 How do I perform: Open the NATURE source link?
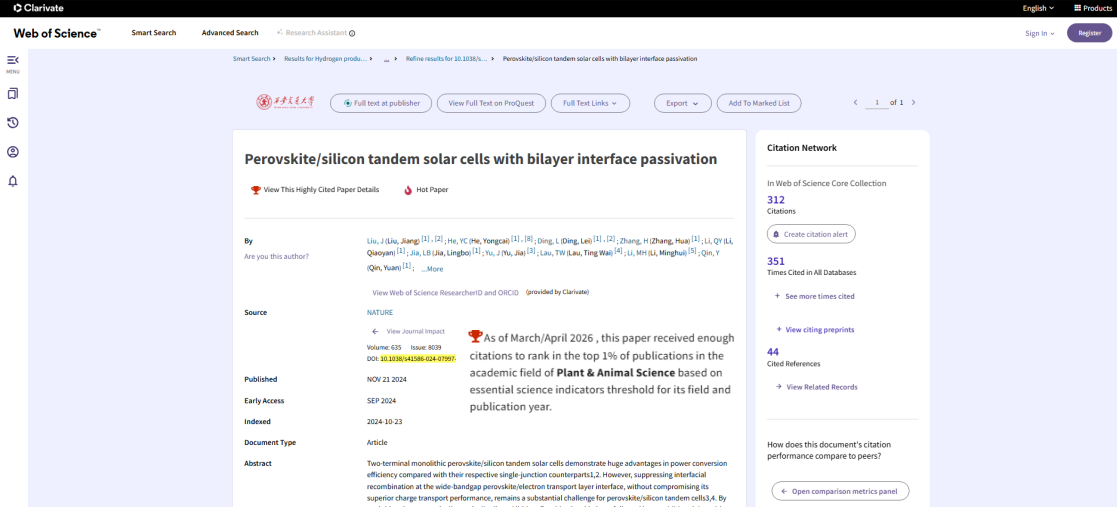pos(380,313)
